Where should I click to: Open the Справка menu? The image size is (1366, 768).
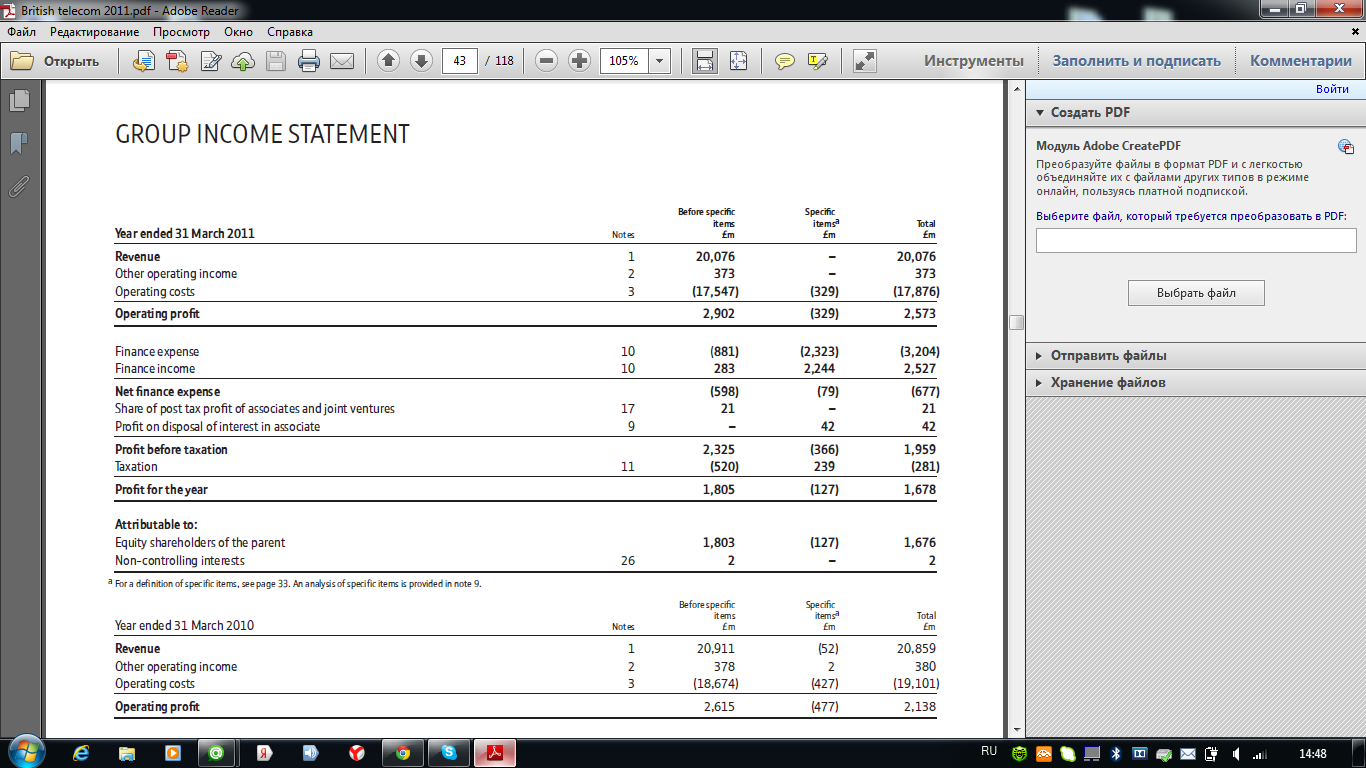[x=290, y=32]
